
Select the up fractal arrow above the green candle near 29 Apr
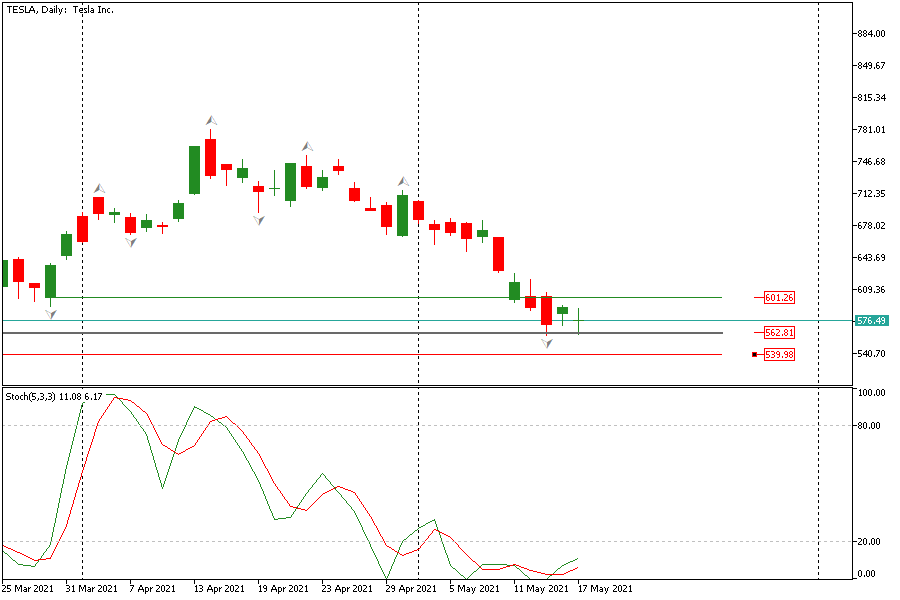(404, 181)
